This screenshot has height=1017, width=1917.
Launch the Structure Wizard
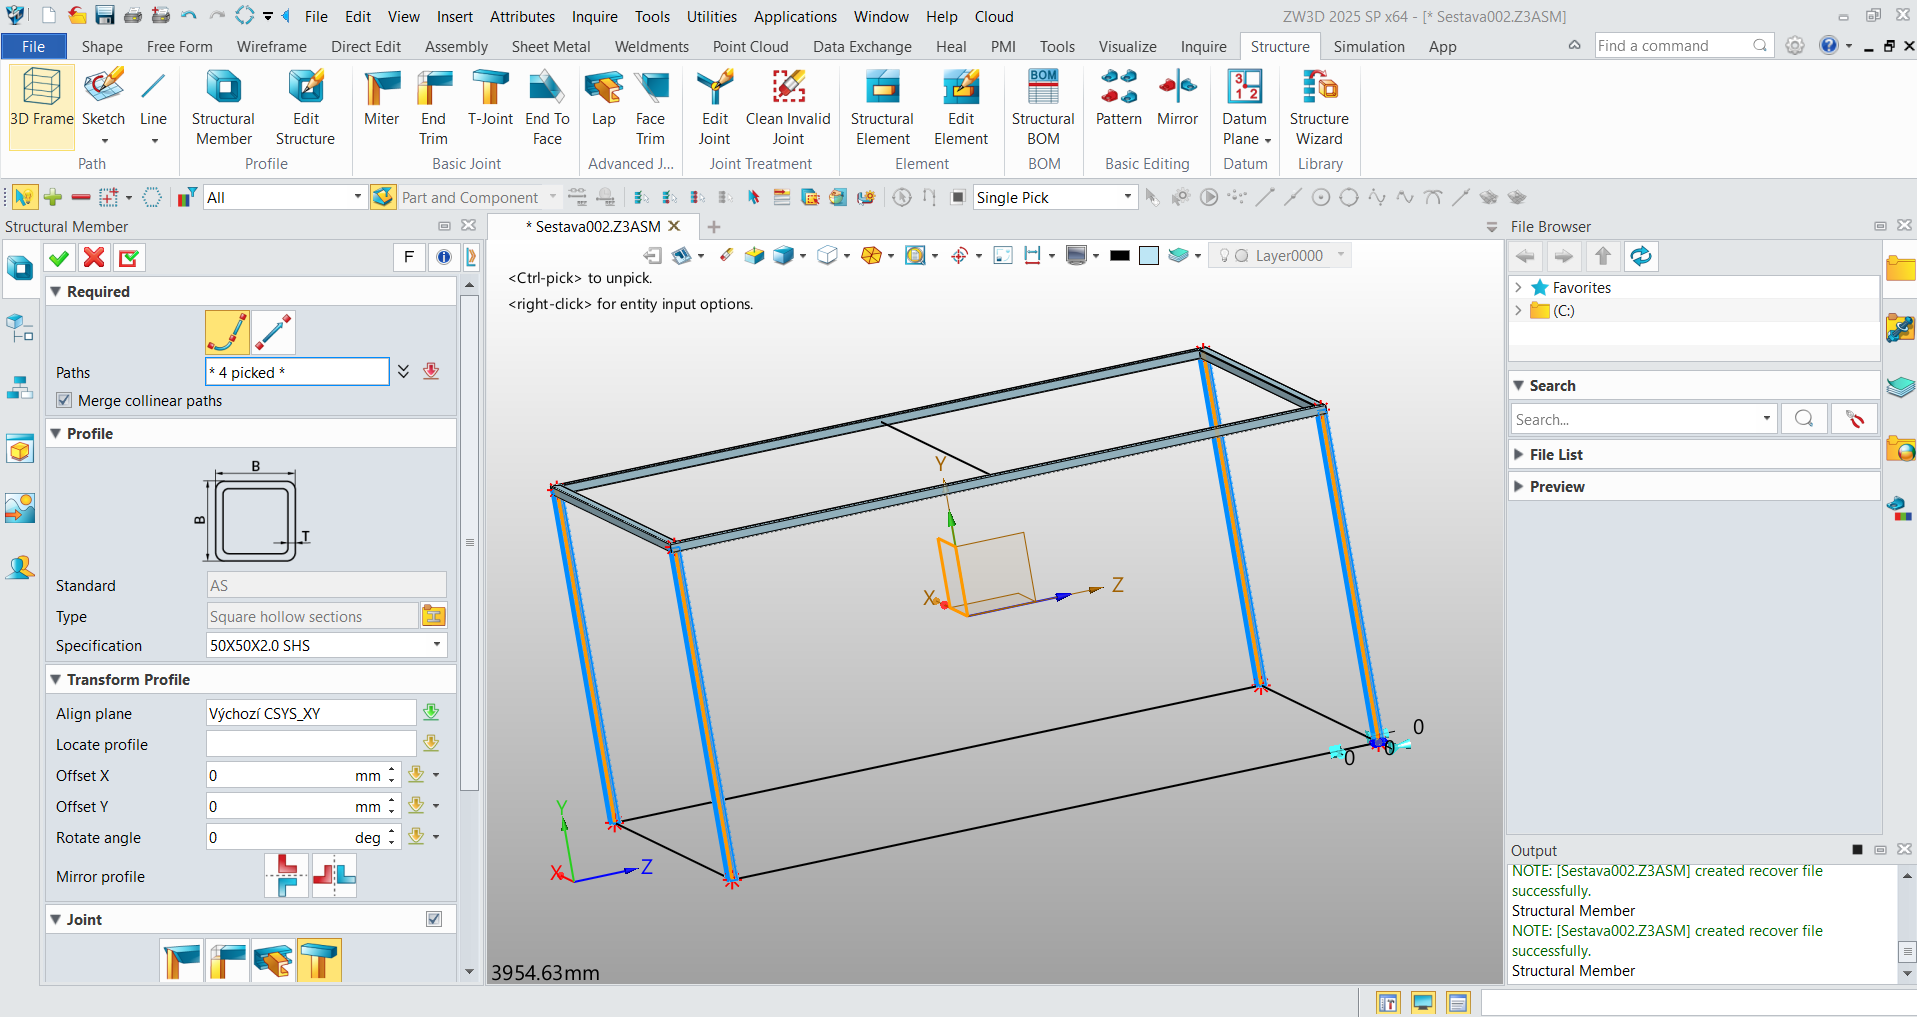pyautogui.click(x=1319, y=106)
